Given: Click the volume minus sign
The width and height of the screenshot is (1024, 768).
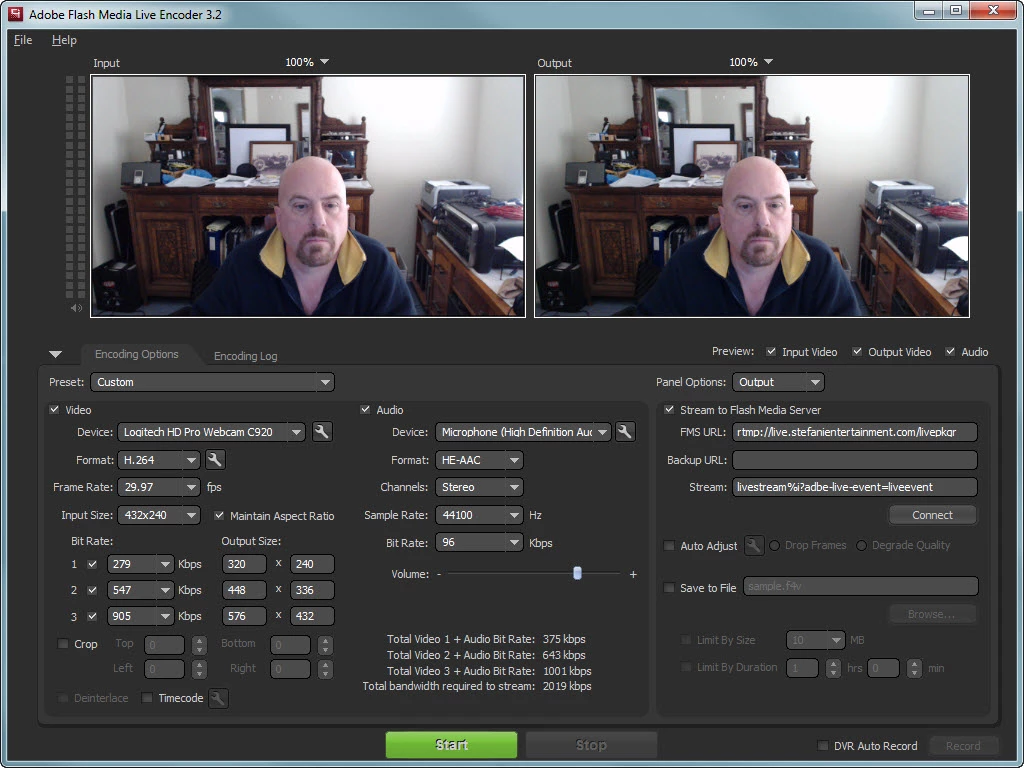Looking at the screenshot, I should [439, 574].
